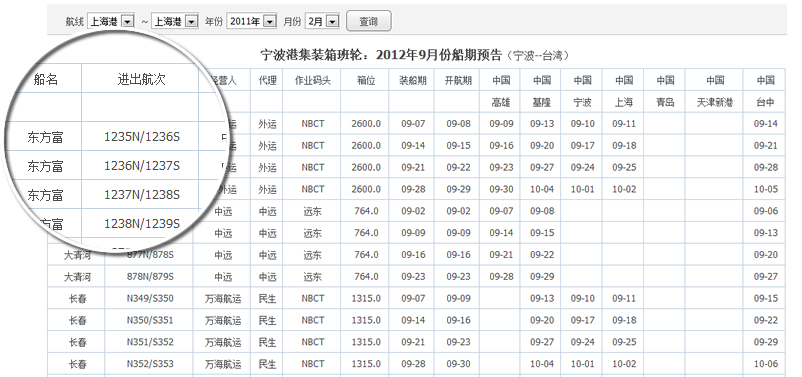Click 1315.0 capacity in N350/S351 row
Image resolution: width=802 pixels, height=377 pixels.
(366, 320)
